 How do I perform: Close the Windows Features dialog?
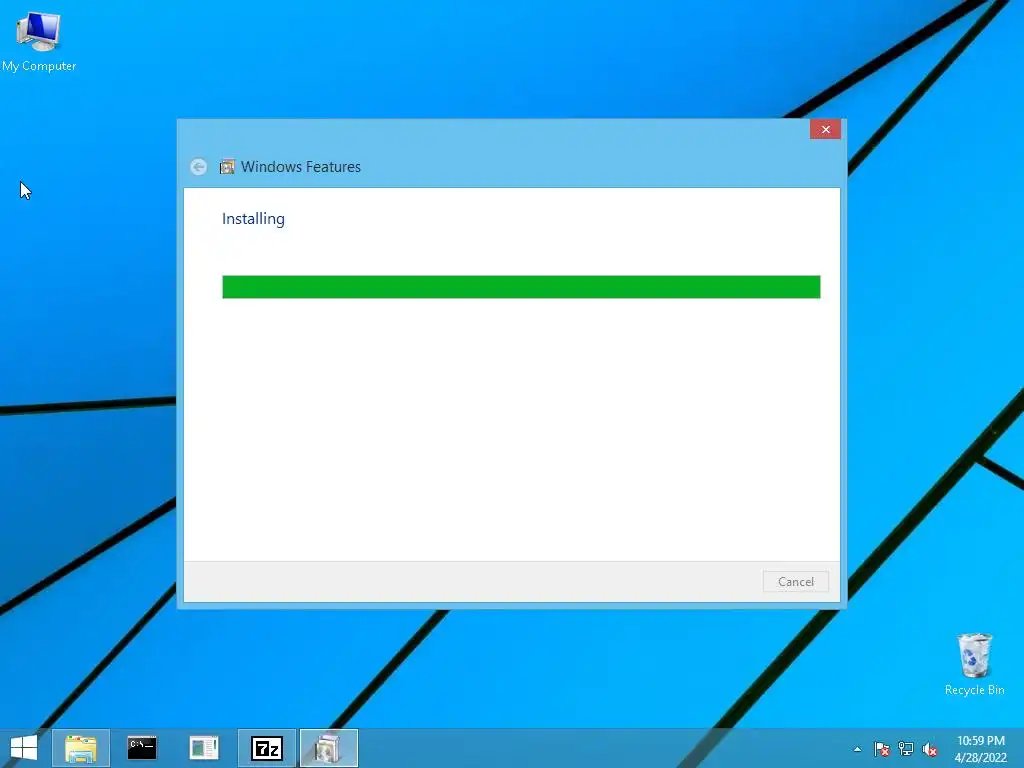point(825,129)
